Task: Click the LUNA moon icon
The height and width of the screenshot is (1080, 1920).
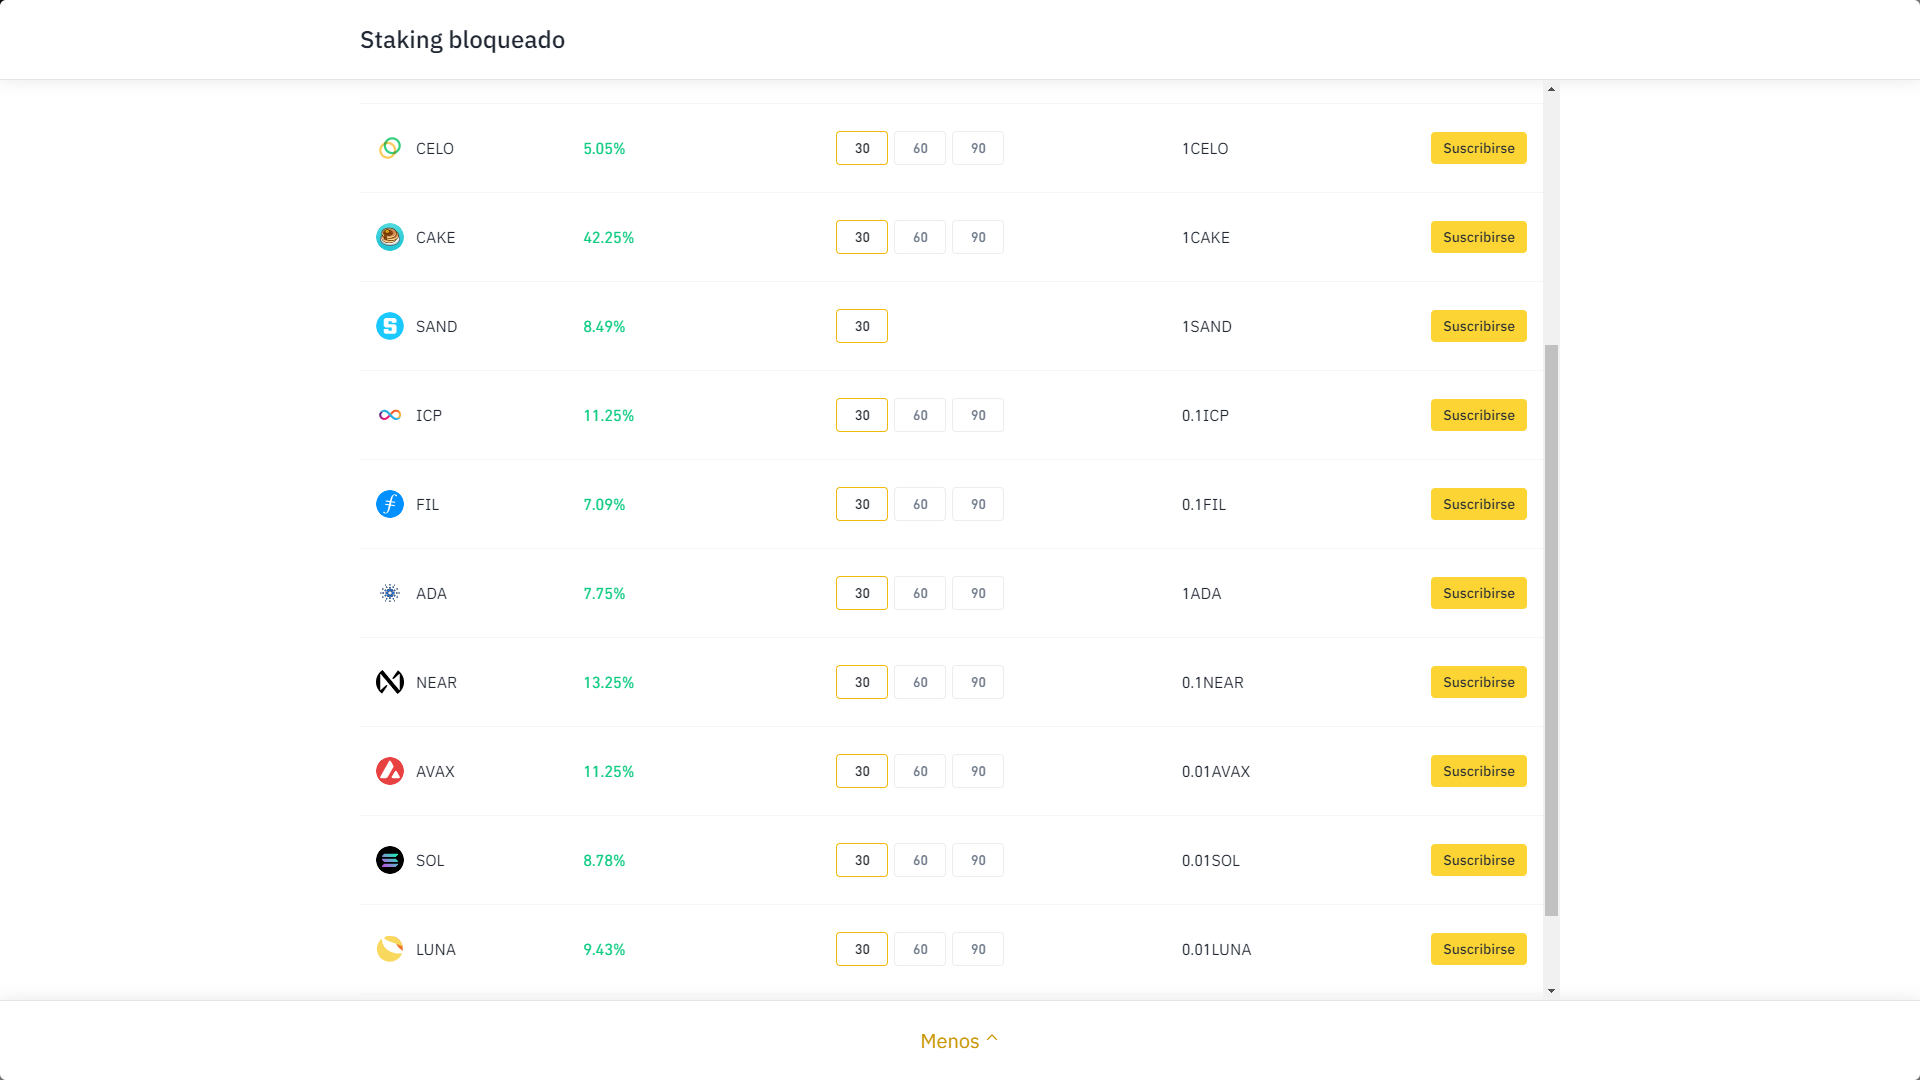Action: click(390, 949)
